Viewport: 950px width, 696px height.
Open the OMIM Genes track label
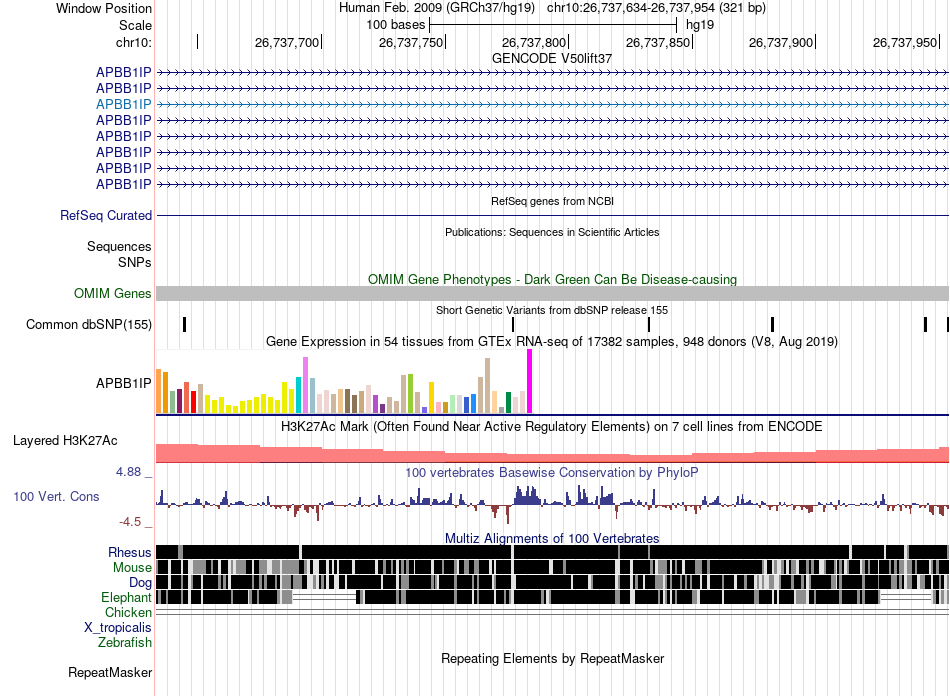point(113,294)
